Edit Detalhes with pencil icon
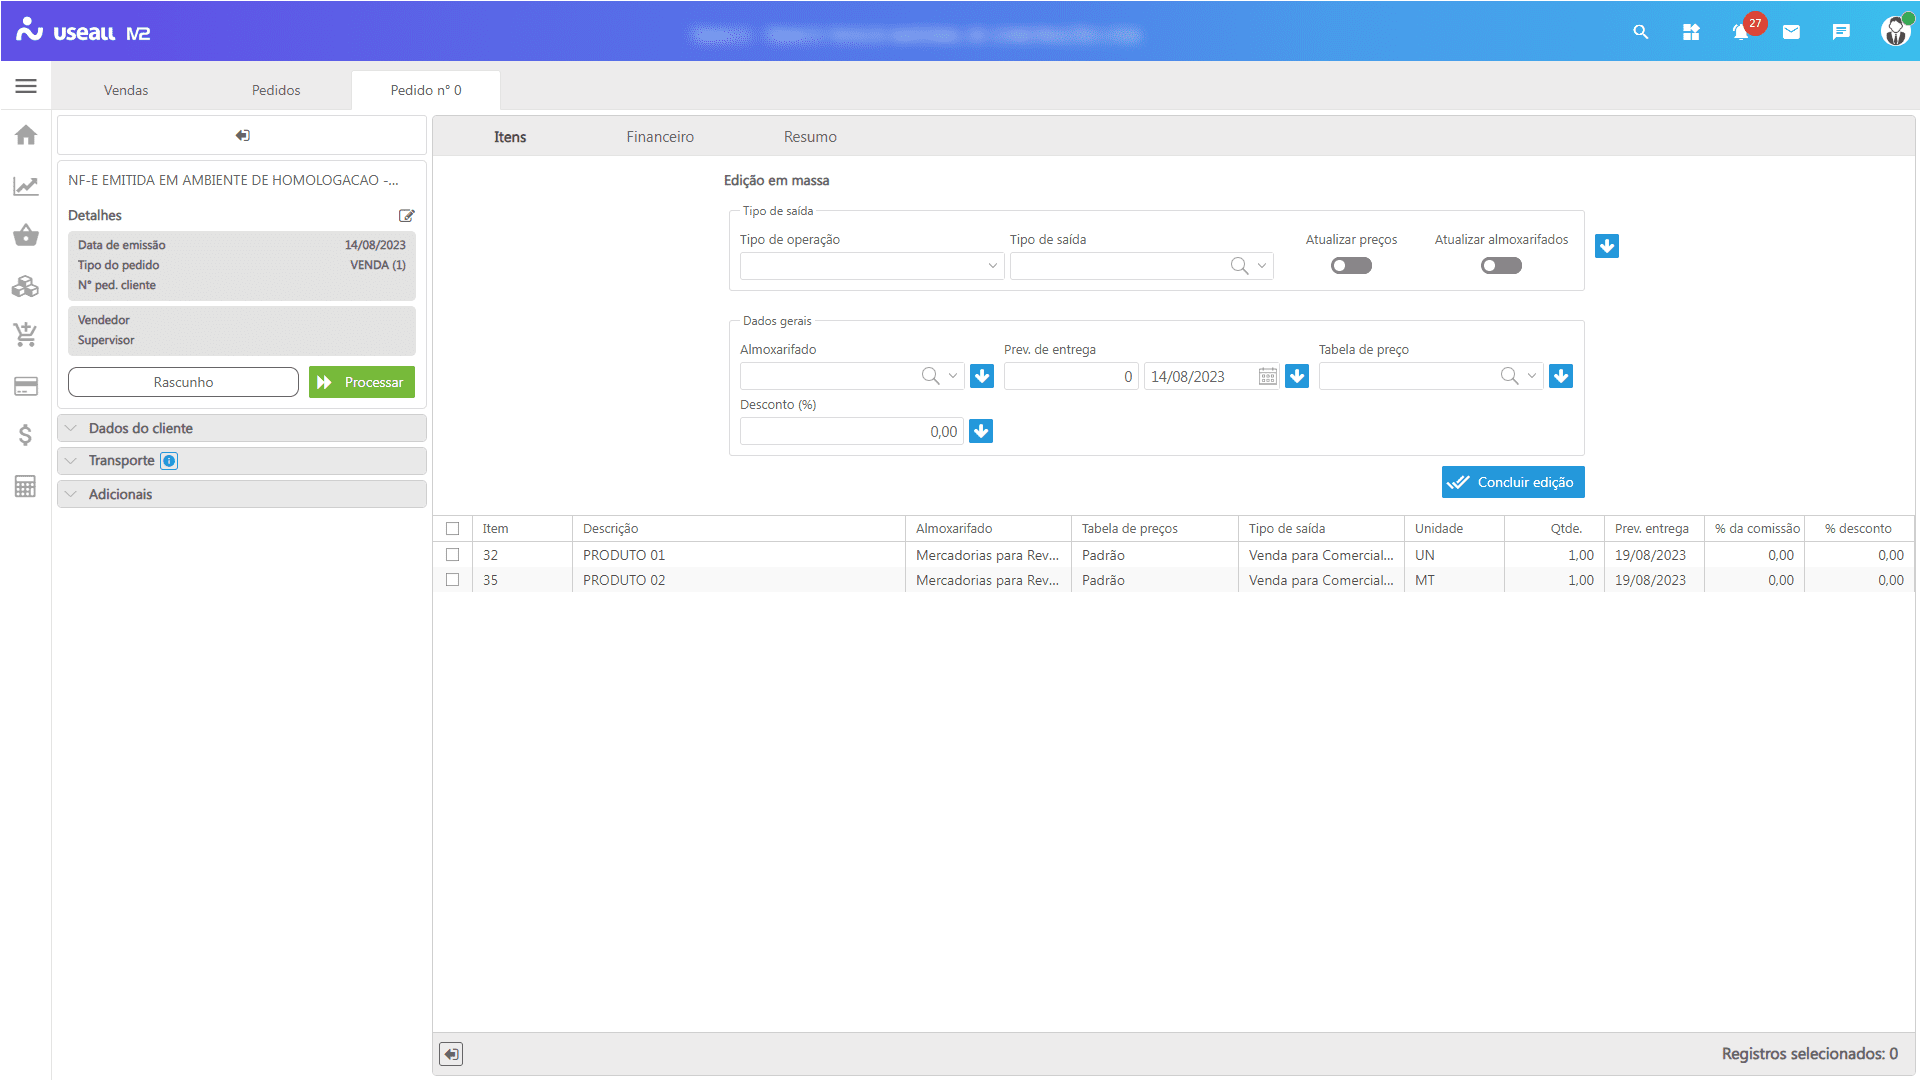This screenshot has width=1920, height=1080. point(406,216)
